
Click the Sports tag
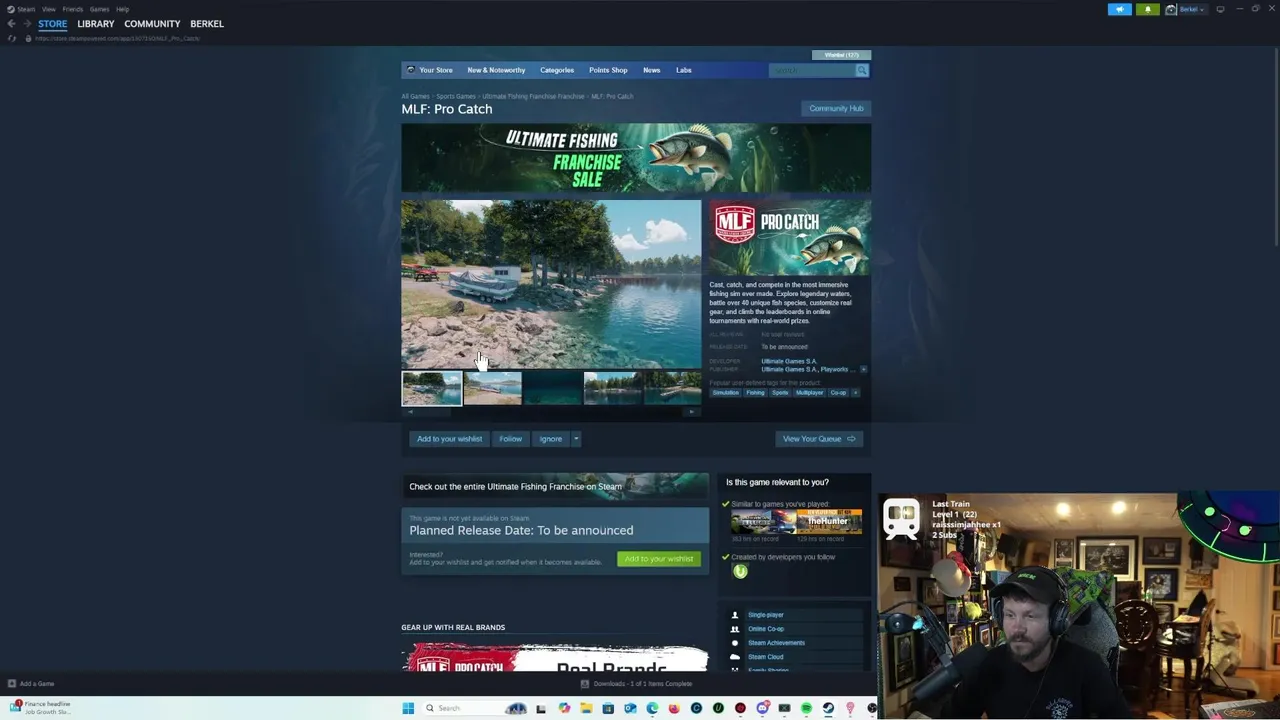(780, 393)
